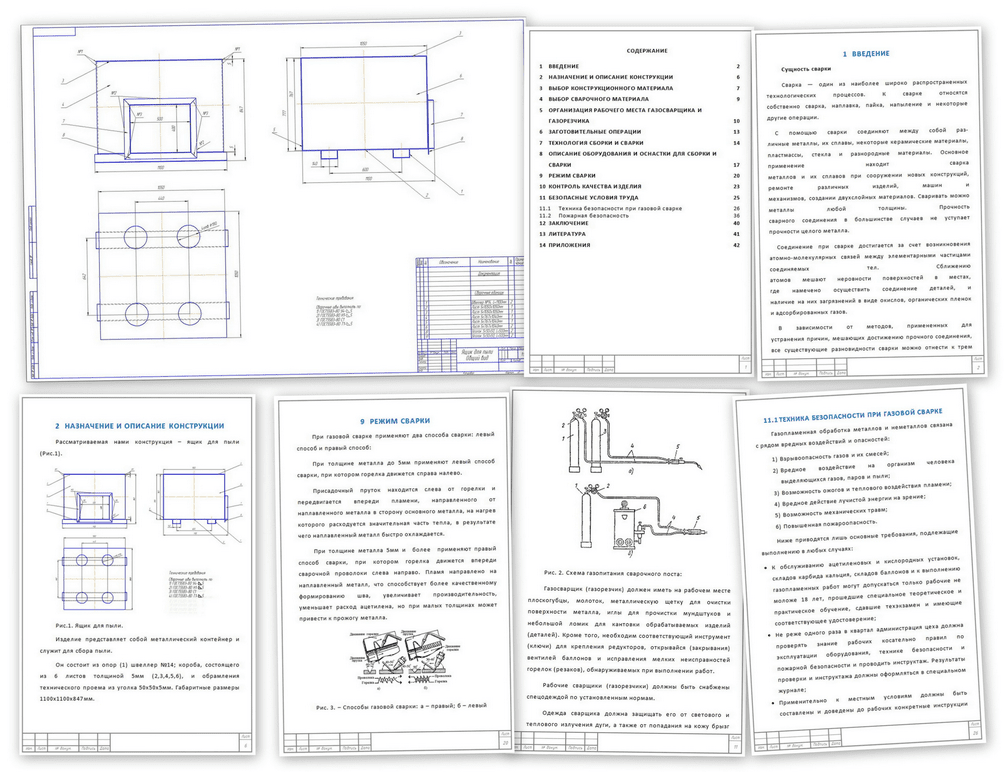Open the page with the gas cylinder schemes
1004x772 pixels.
click(x=629, y=572)
